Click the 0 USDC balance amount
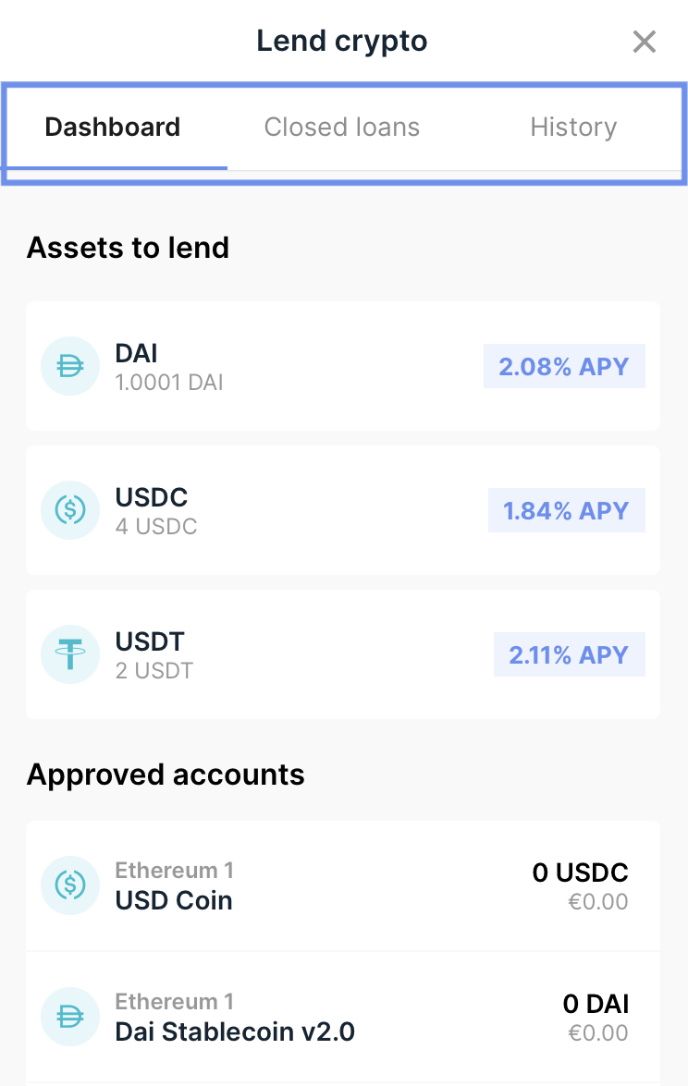 pos(580,872)
